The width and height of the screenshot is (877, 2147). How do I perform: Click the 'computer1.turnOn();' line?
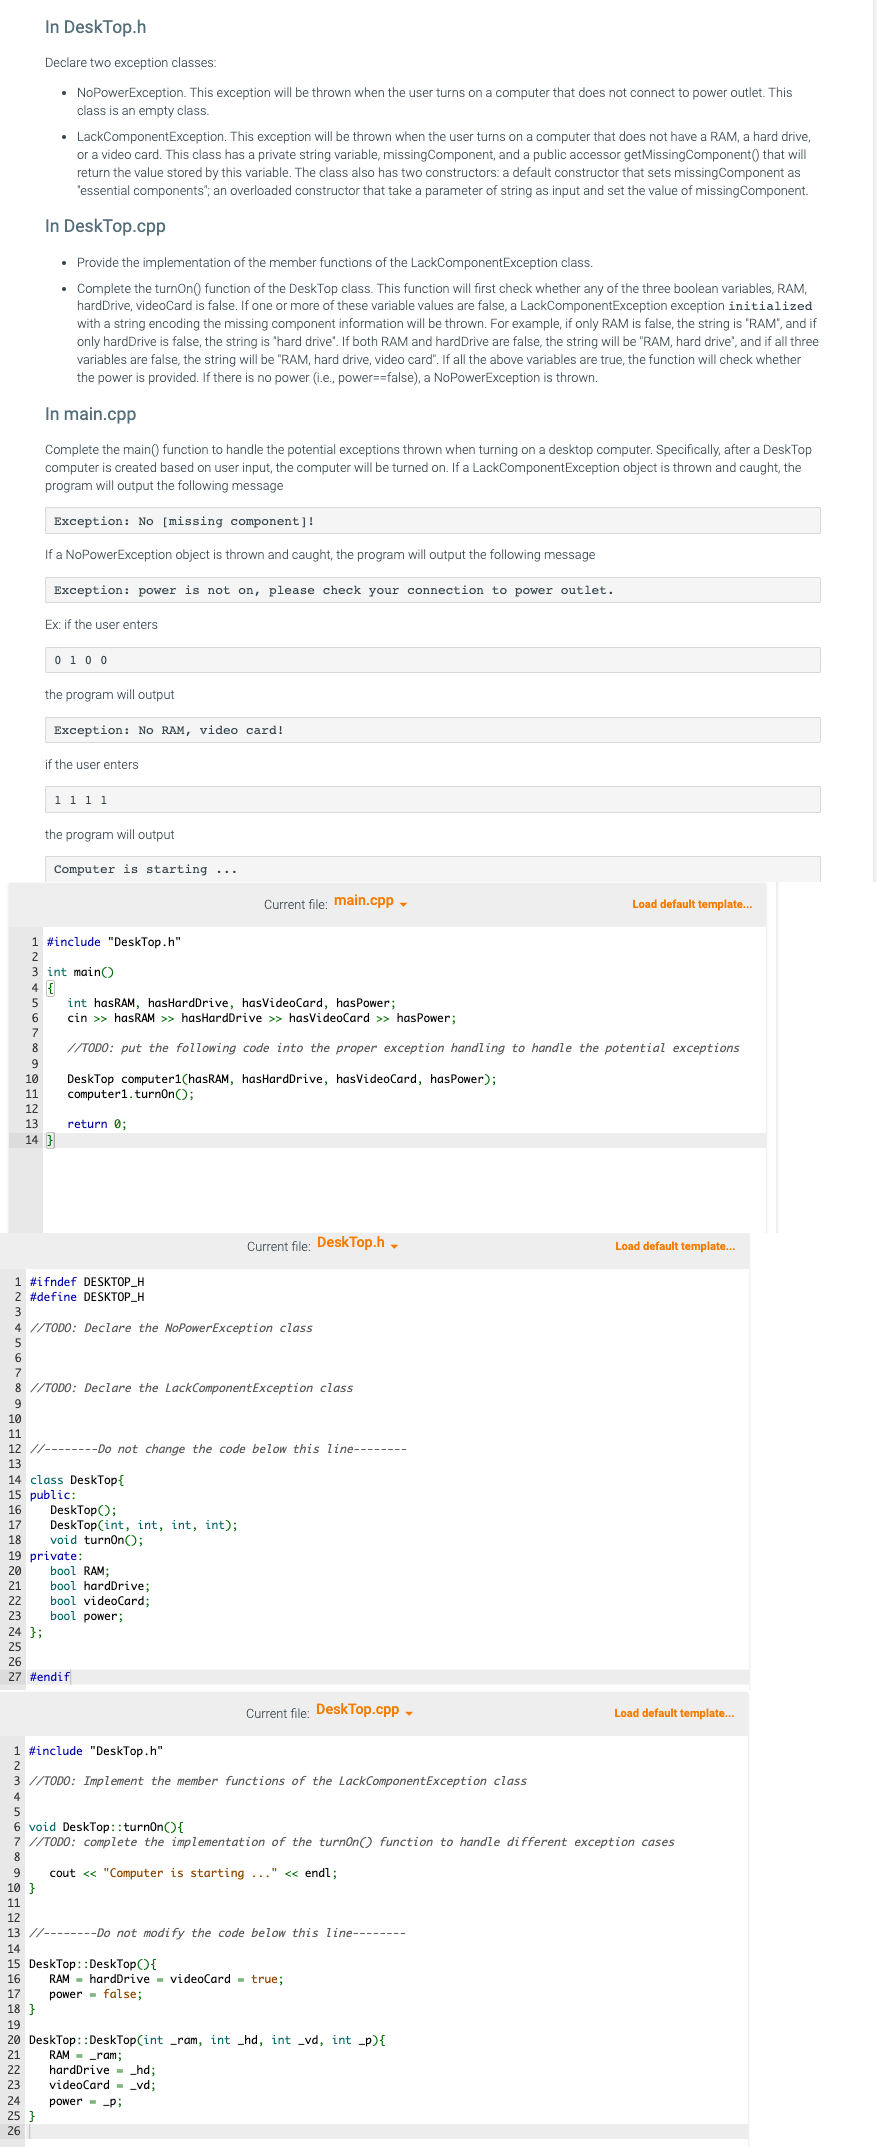pos(130,1094)
